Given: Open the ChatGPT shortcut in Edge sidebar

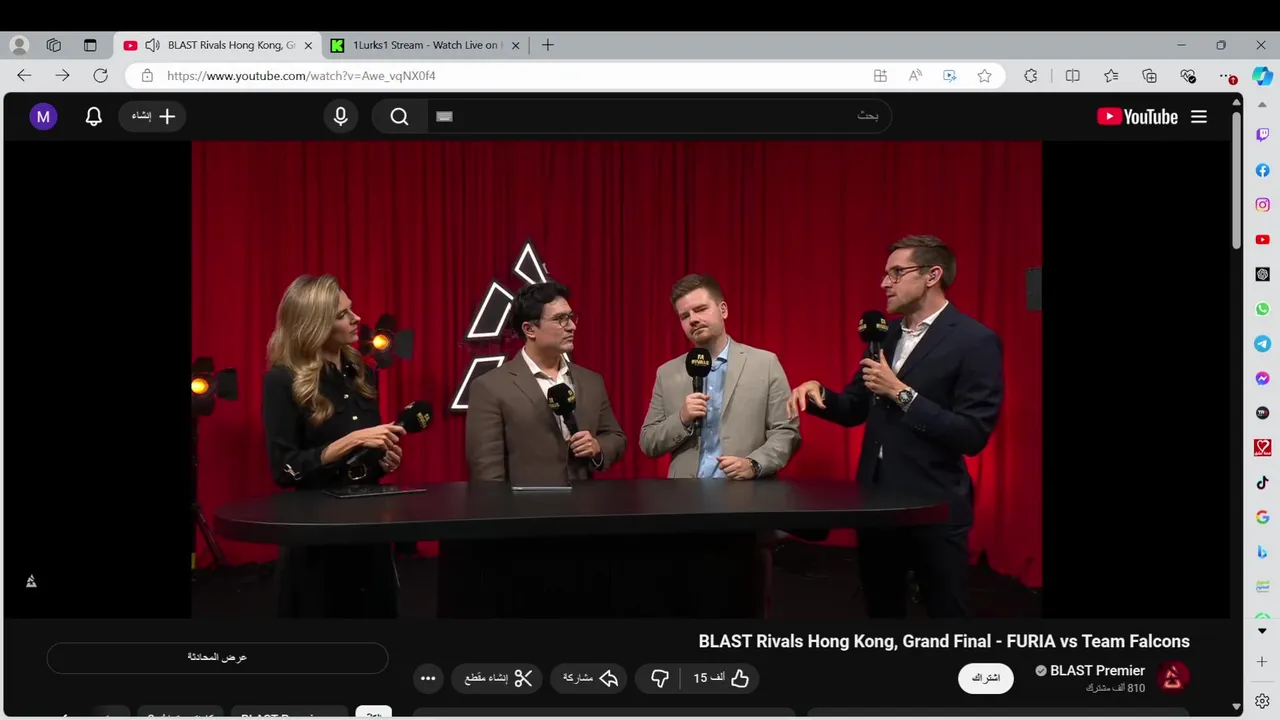Looking at the screenshot, I should pyautogui.click(x=1262, y=274).
